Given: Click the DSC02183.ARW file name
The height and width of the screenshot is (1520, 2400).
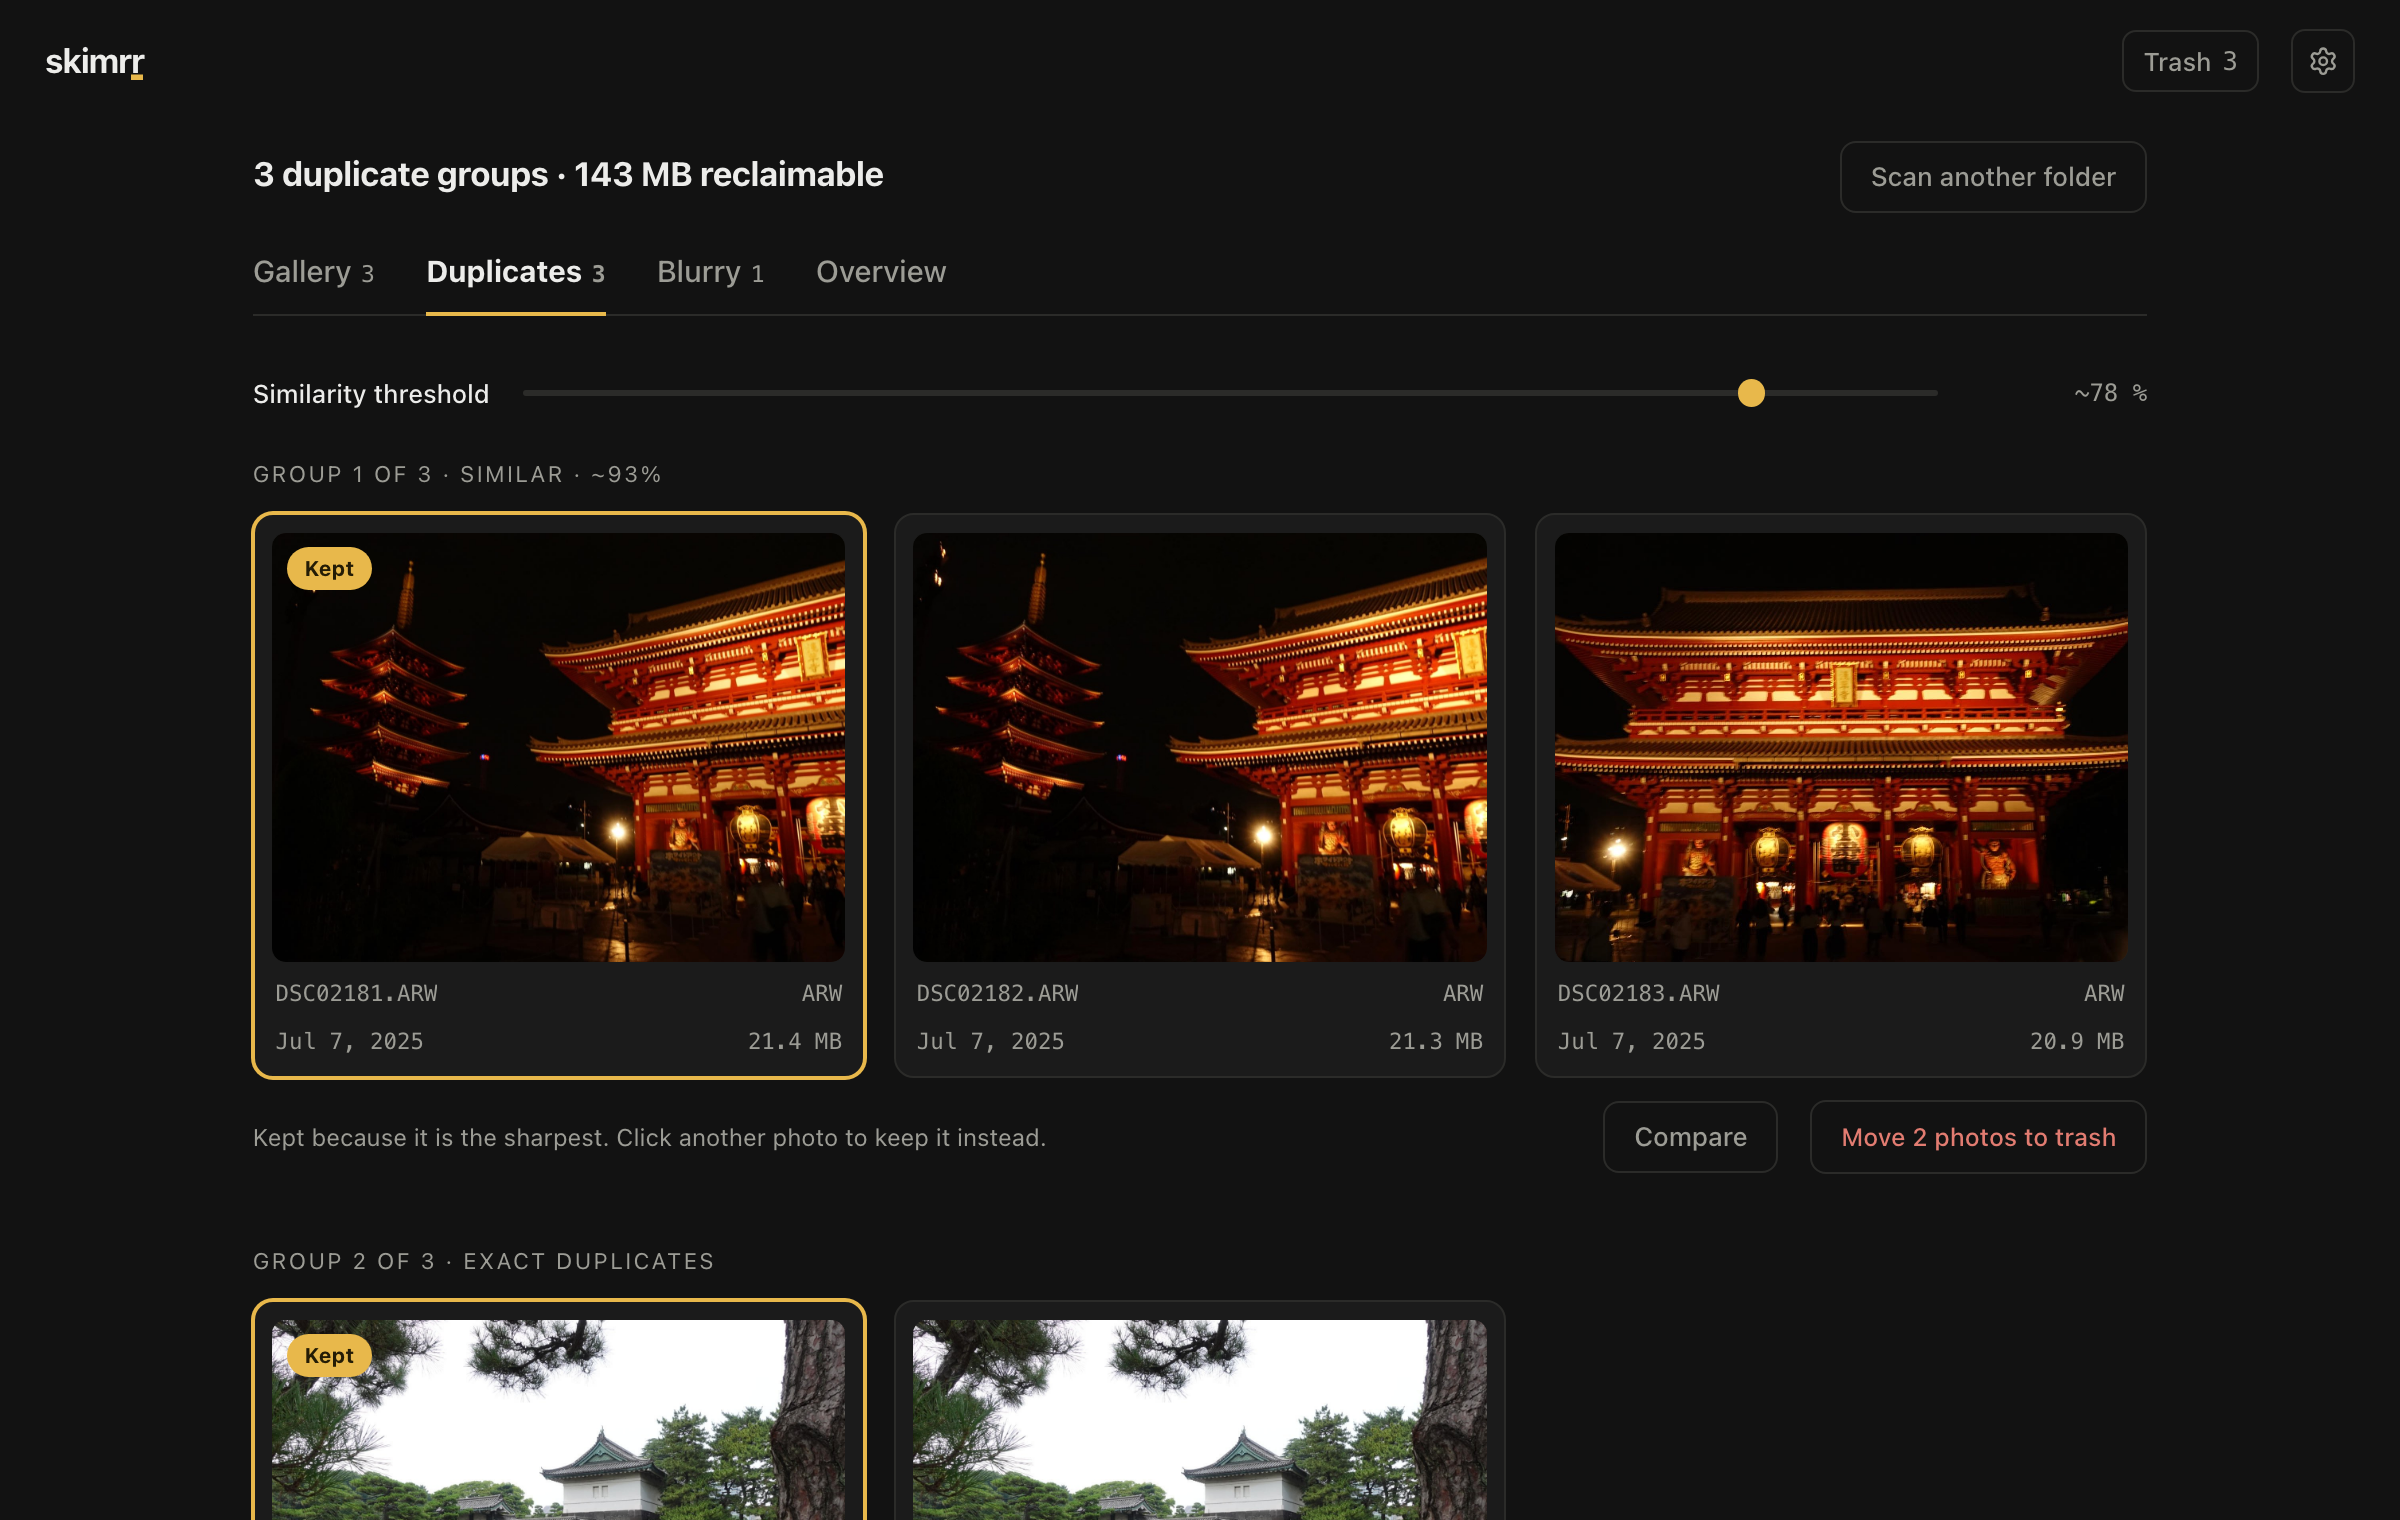Looking at the screenshot, I should [1638, 993].
